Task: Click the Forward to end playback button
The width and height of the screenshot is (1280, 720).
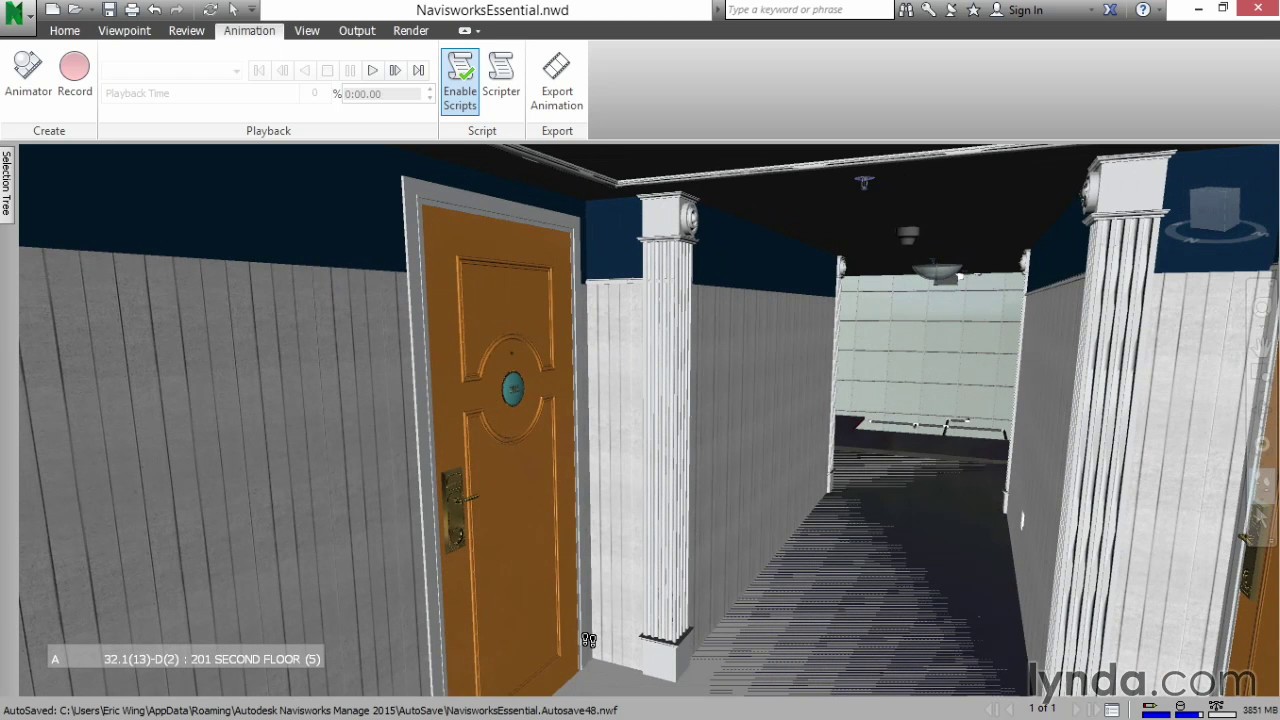Action: (418, 71)
